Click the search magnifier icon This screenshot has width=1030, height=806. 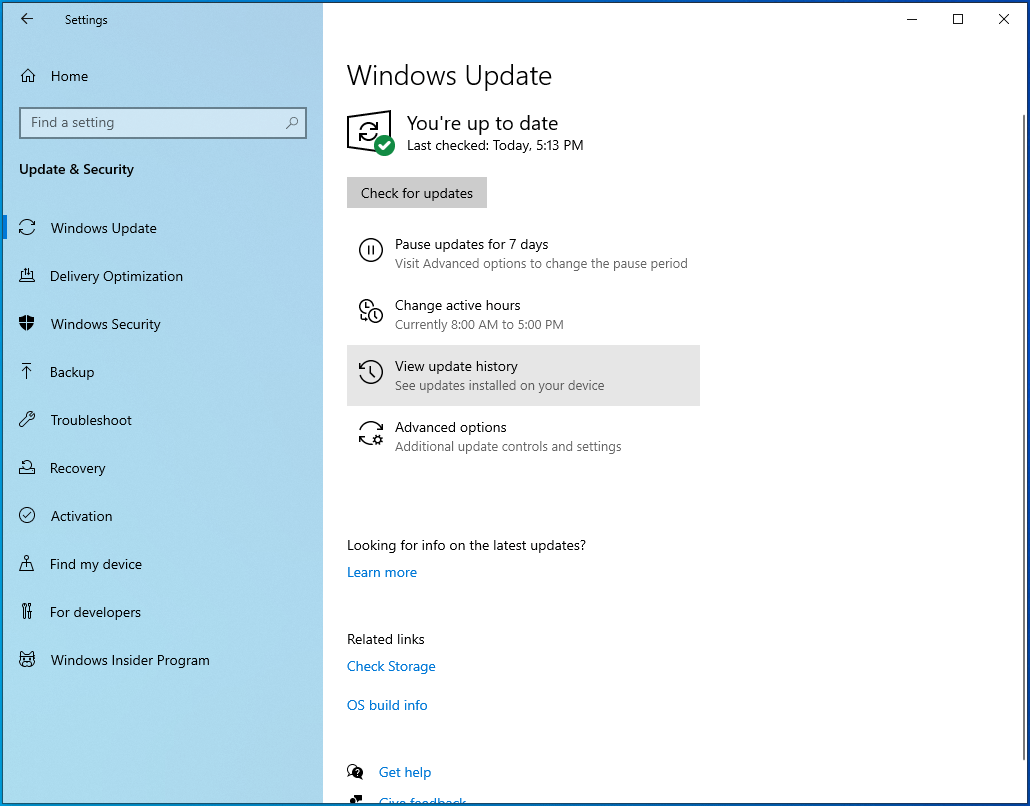292,123
